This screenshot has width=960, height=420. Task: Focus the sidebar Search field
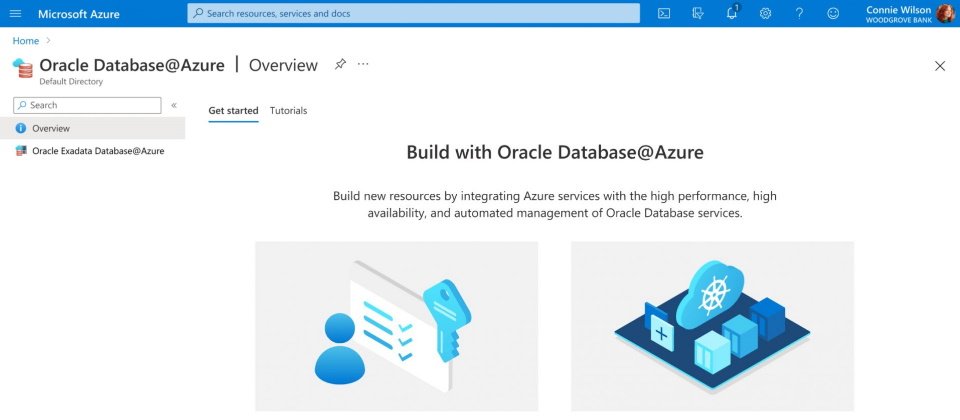(x=87, y=105)
